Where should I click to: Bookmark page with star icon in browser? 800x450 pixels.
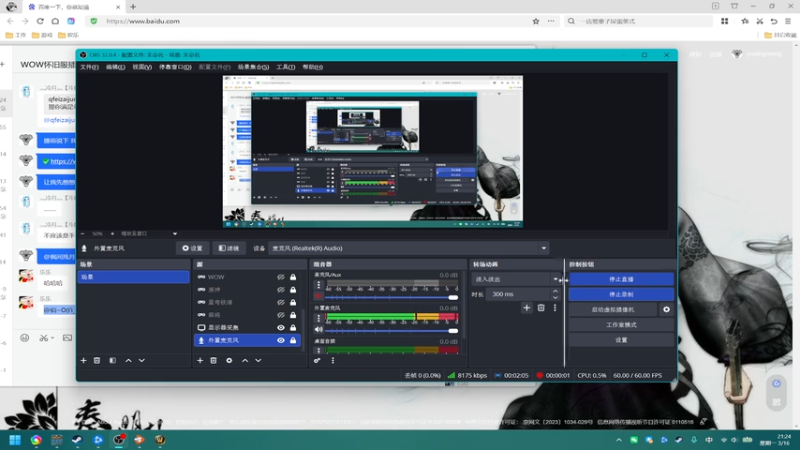(536, 21)
